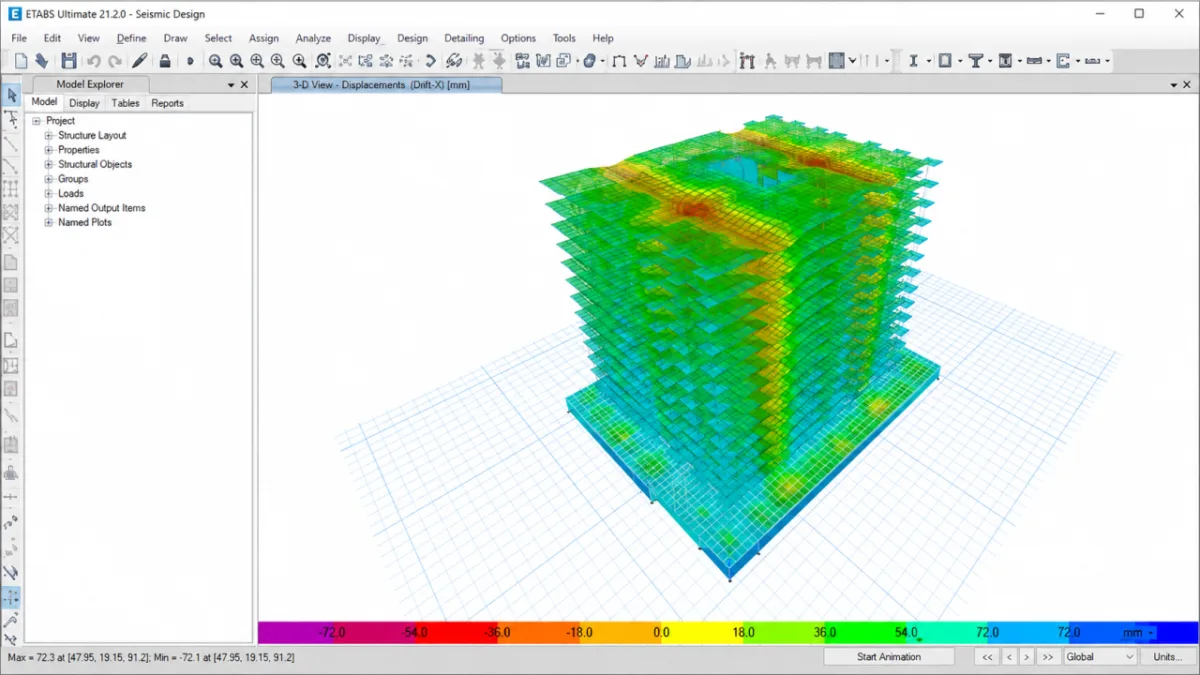
Task: Click the single > next step button
Action: 1026,657
